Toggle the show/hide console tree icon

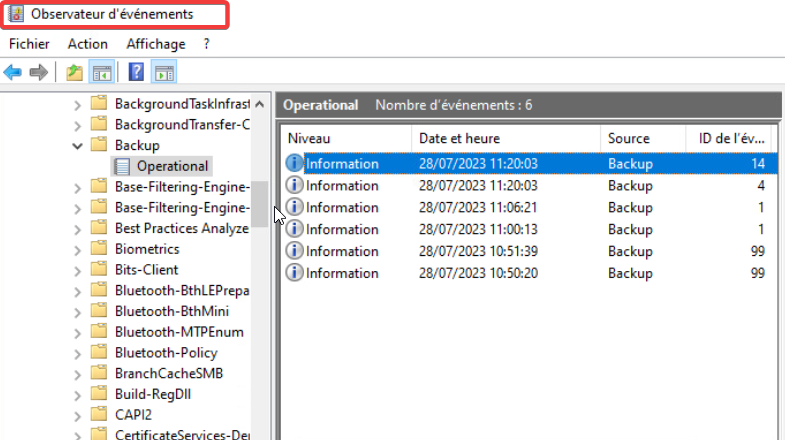tap(101, 72)
